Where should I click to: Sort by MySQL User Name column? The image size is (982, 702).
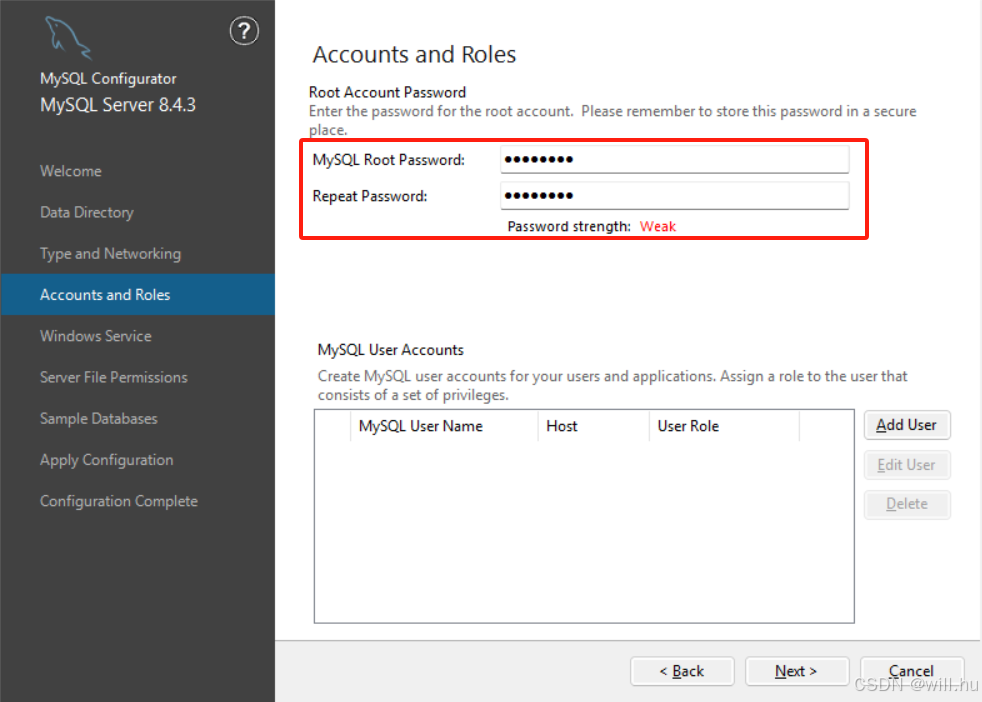(443, 426)
